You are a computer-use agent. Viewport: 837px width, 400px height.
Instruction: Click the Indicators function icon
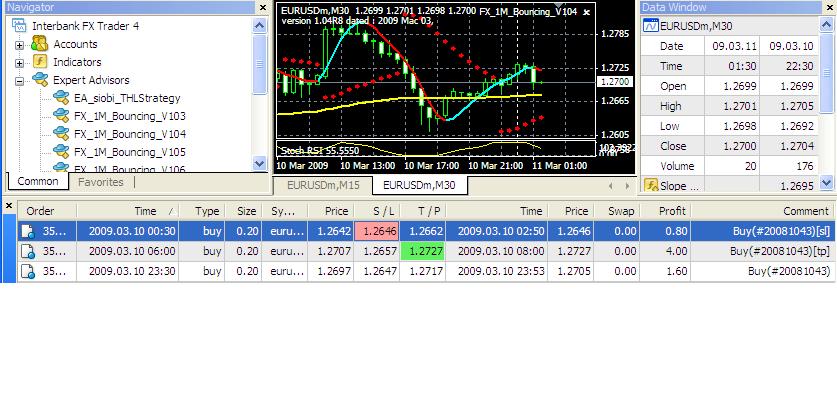40,62
